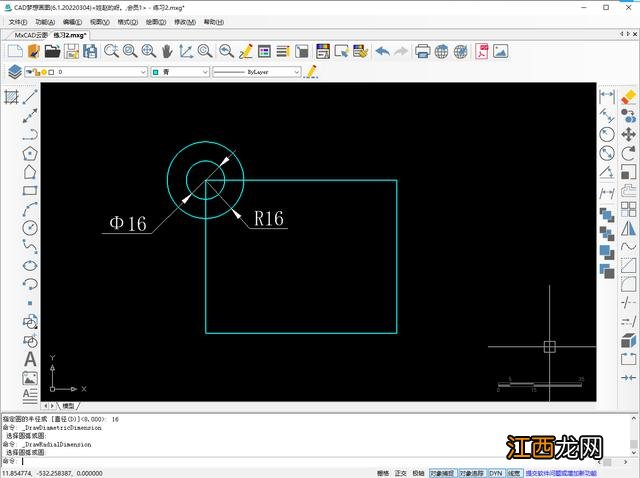
Task: Pick the Circle drawing tool
Action: point(30,228)
